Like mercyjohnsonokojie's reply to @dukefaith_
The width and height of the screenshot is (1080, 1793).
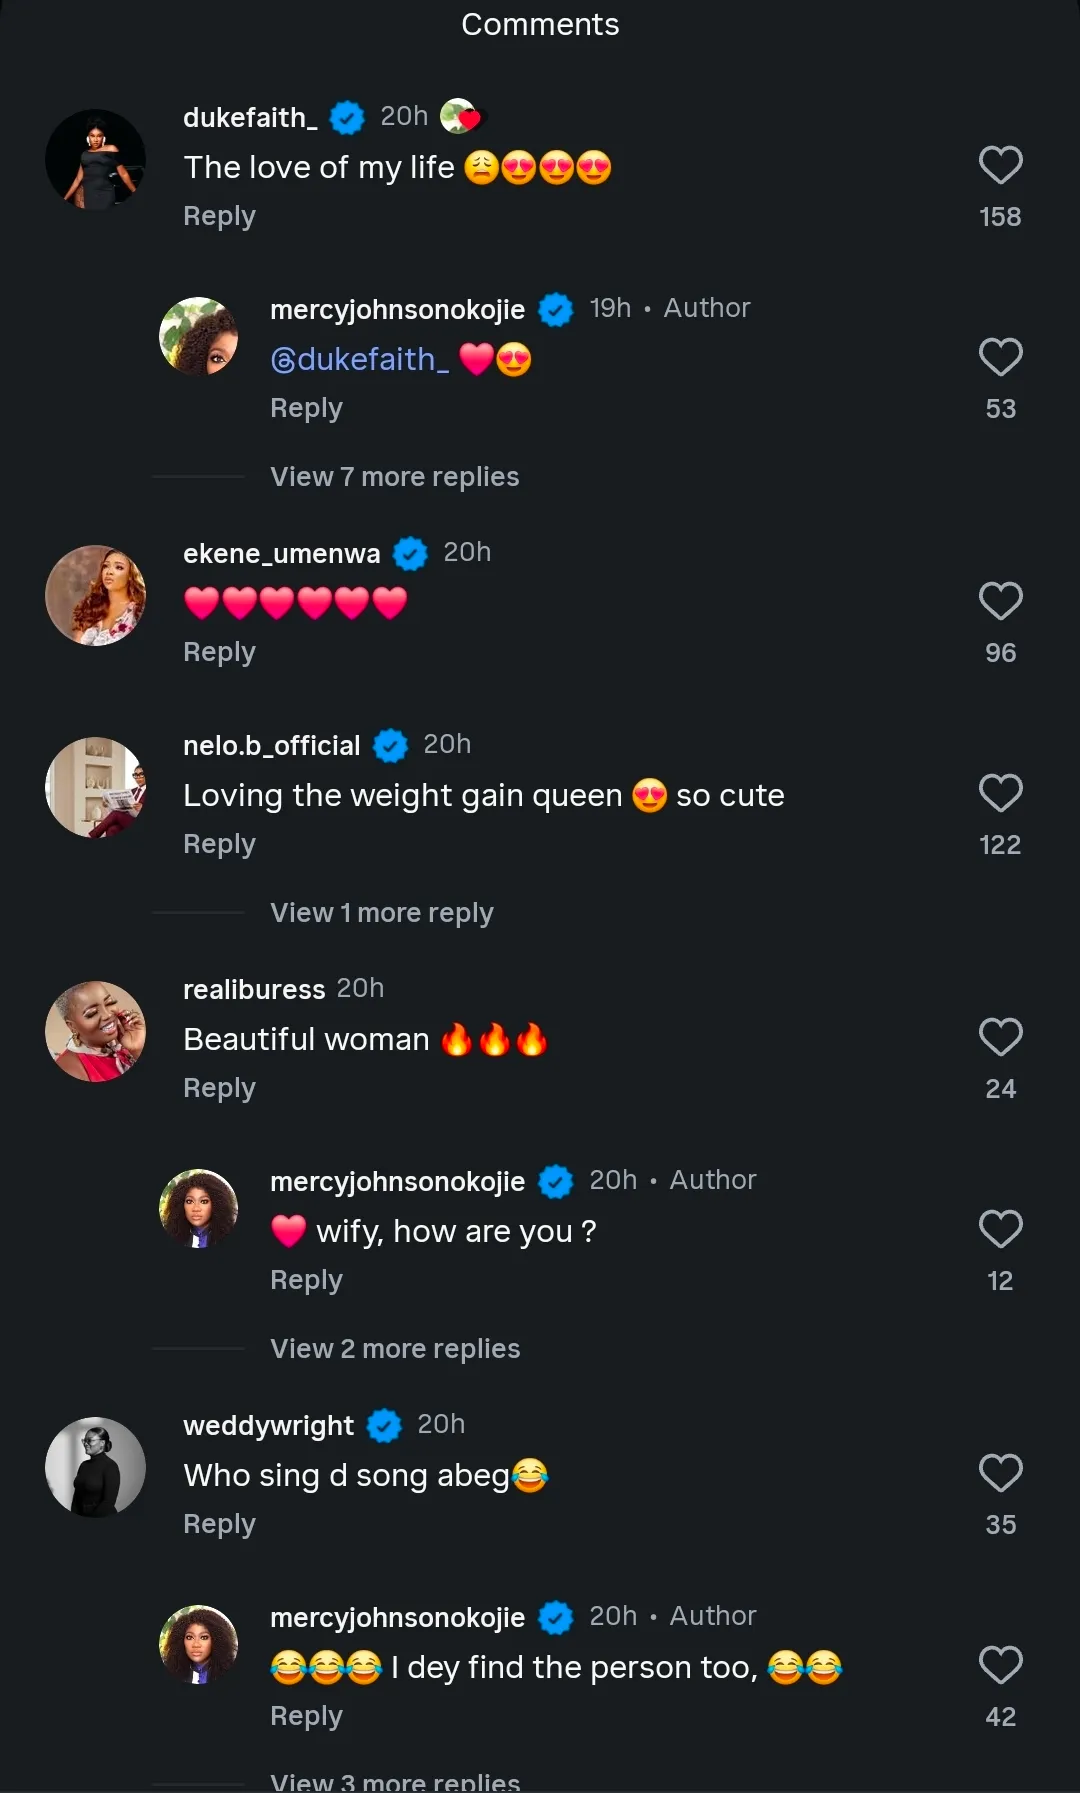point(1000,358)
